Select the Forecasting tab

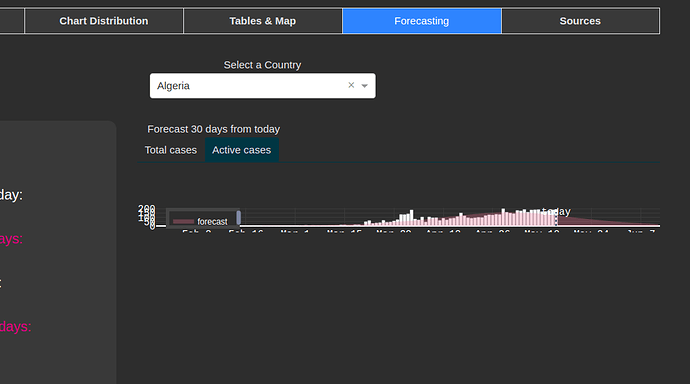coord(422,21)
